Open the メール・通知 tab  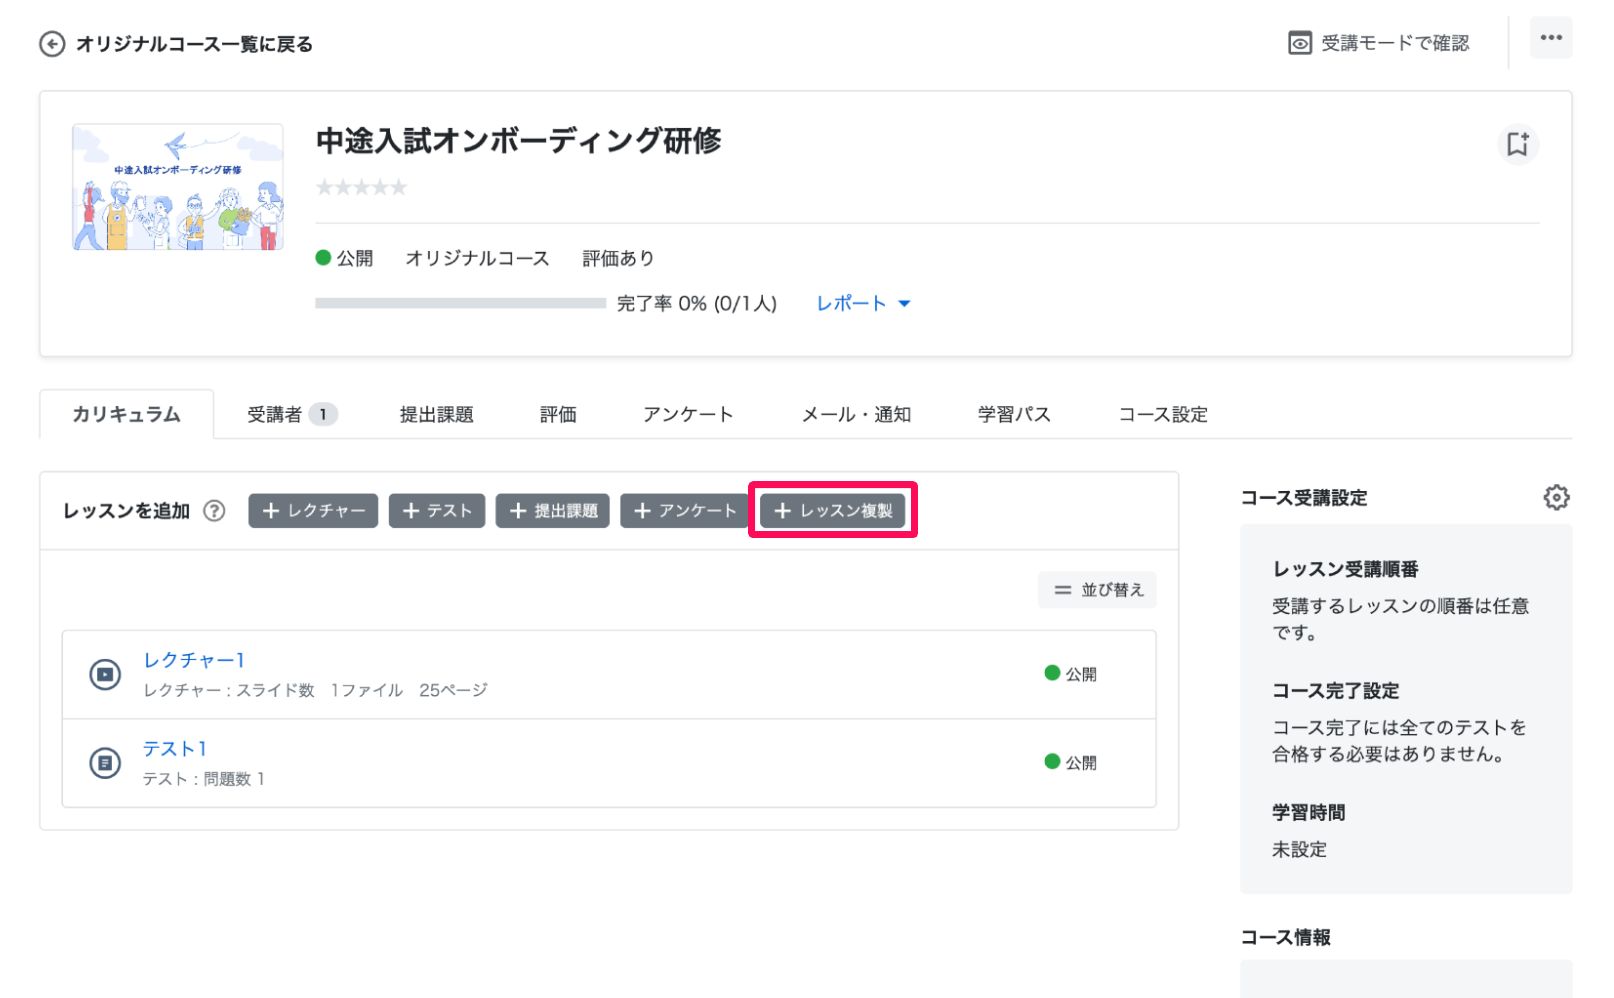tap(856, 414)
